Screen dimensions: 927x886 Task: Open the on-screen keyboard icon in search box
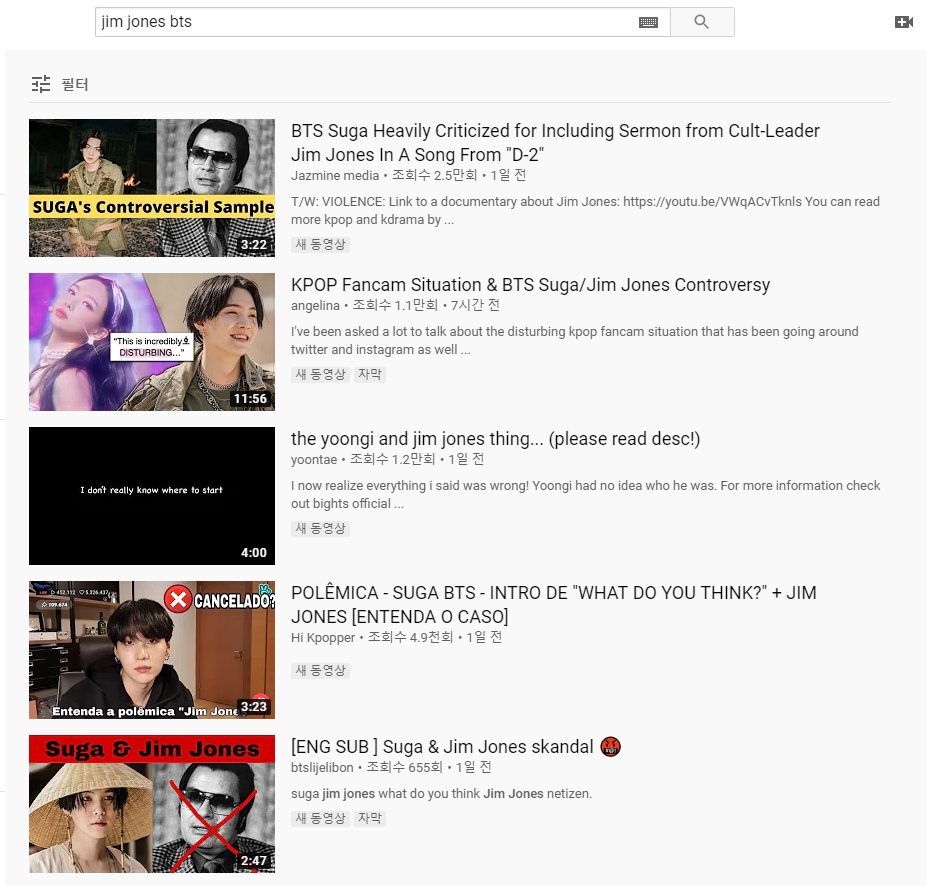point(649,22)
